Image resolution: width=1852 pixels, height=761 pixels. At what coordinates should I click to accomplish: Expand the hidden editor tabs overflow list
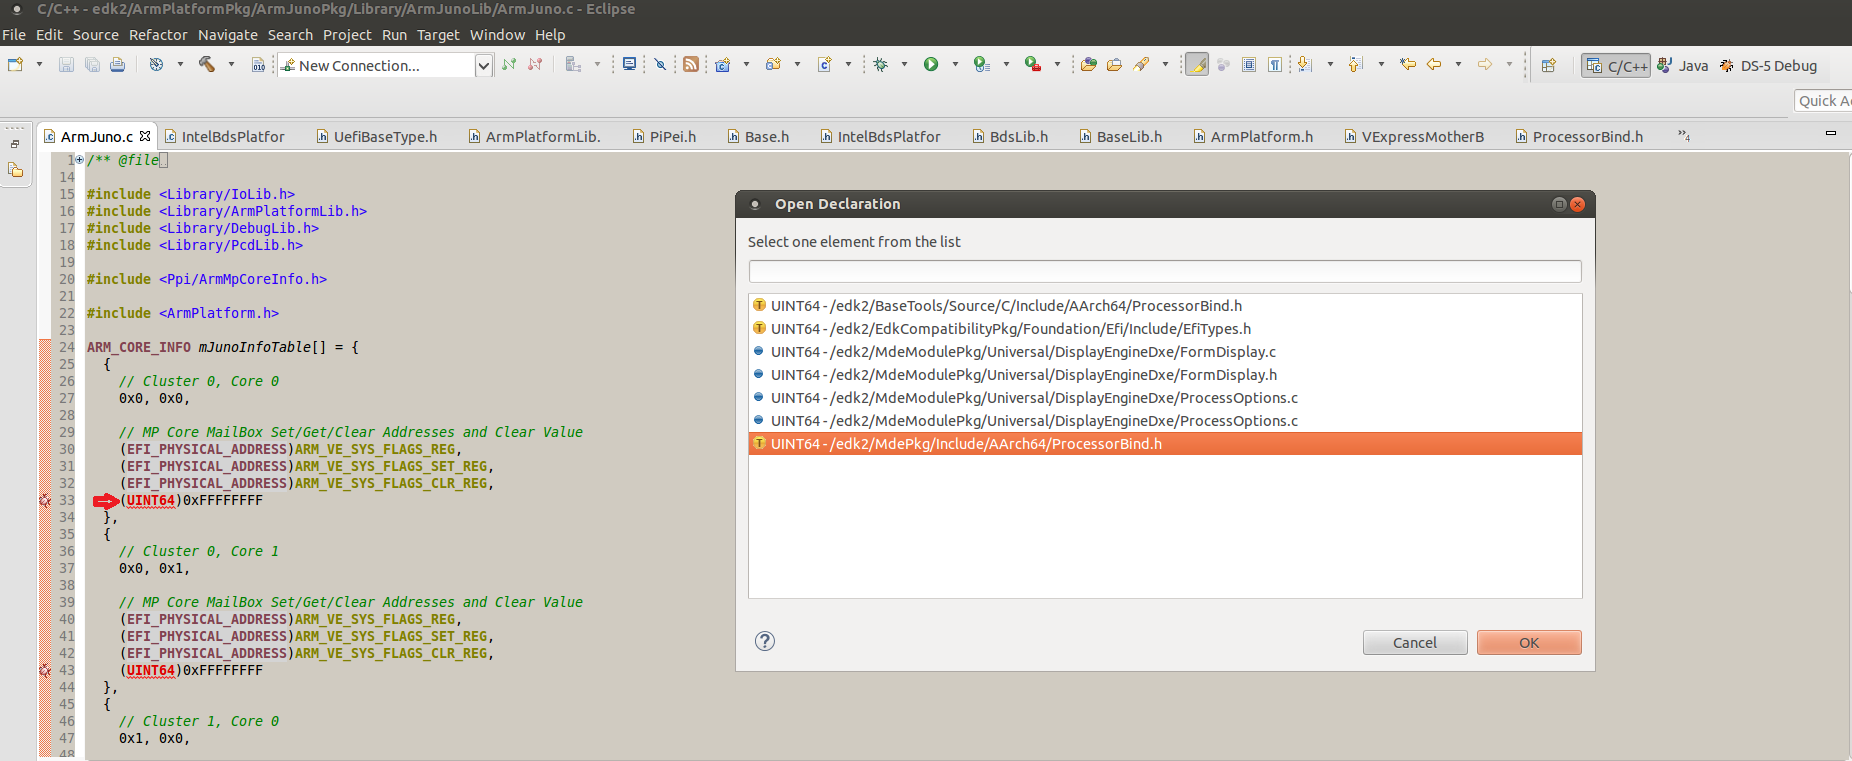pos(1684,136)
